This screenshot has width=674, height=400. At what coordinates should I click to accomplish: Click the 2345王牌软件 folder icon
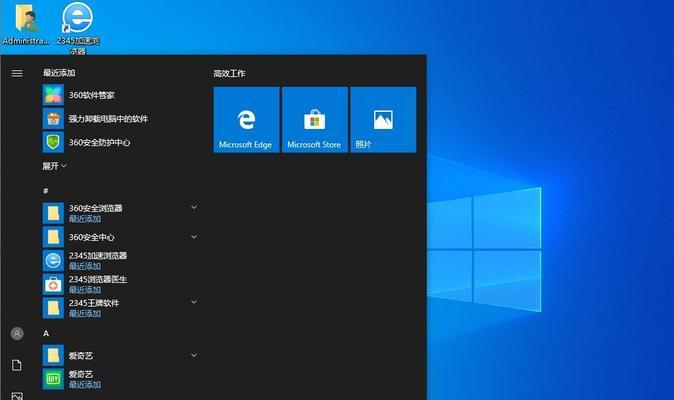click(x=53, y=308)
